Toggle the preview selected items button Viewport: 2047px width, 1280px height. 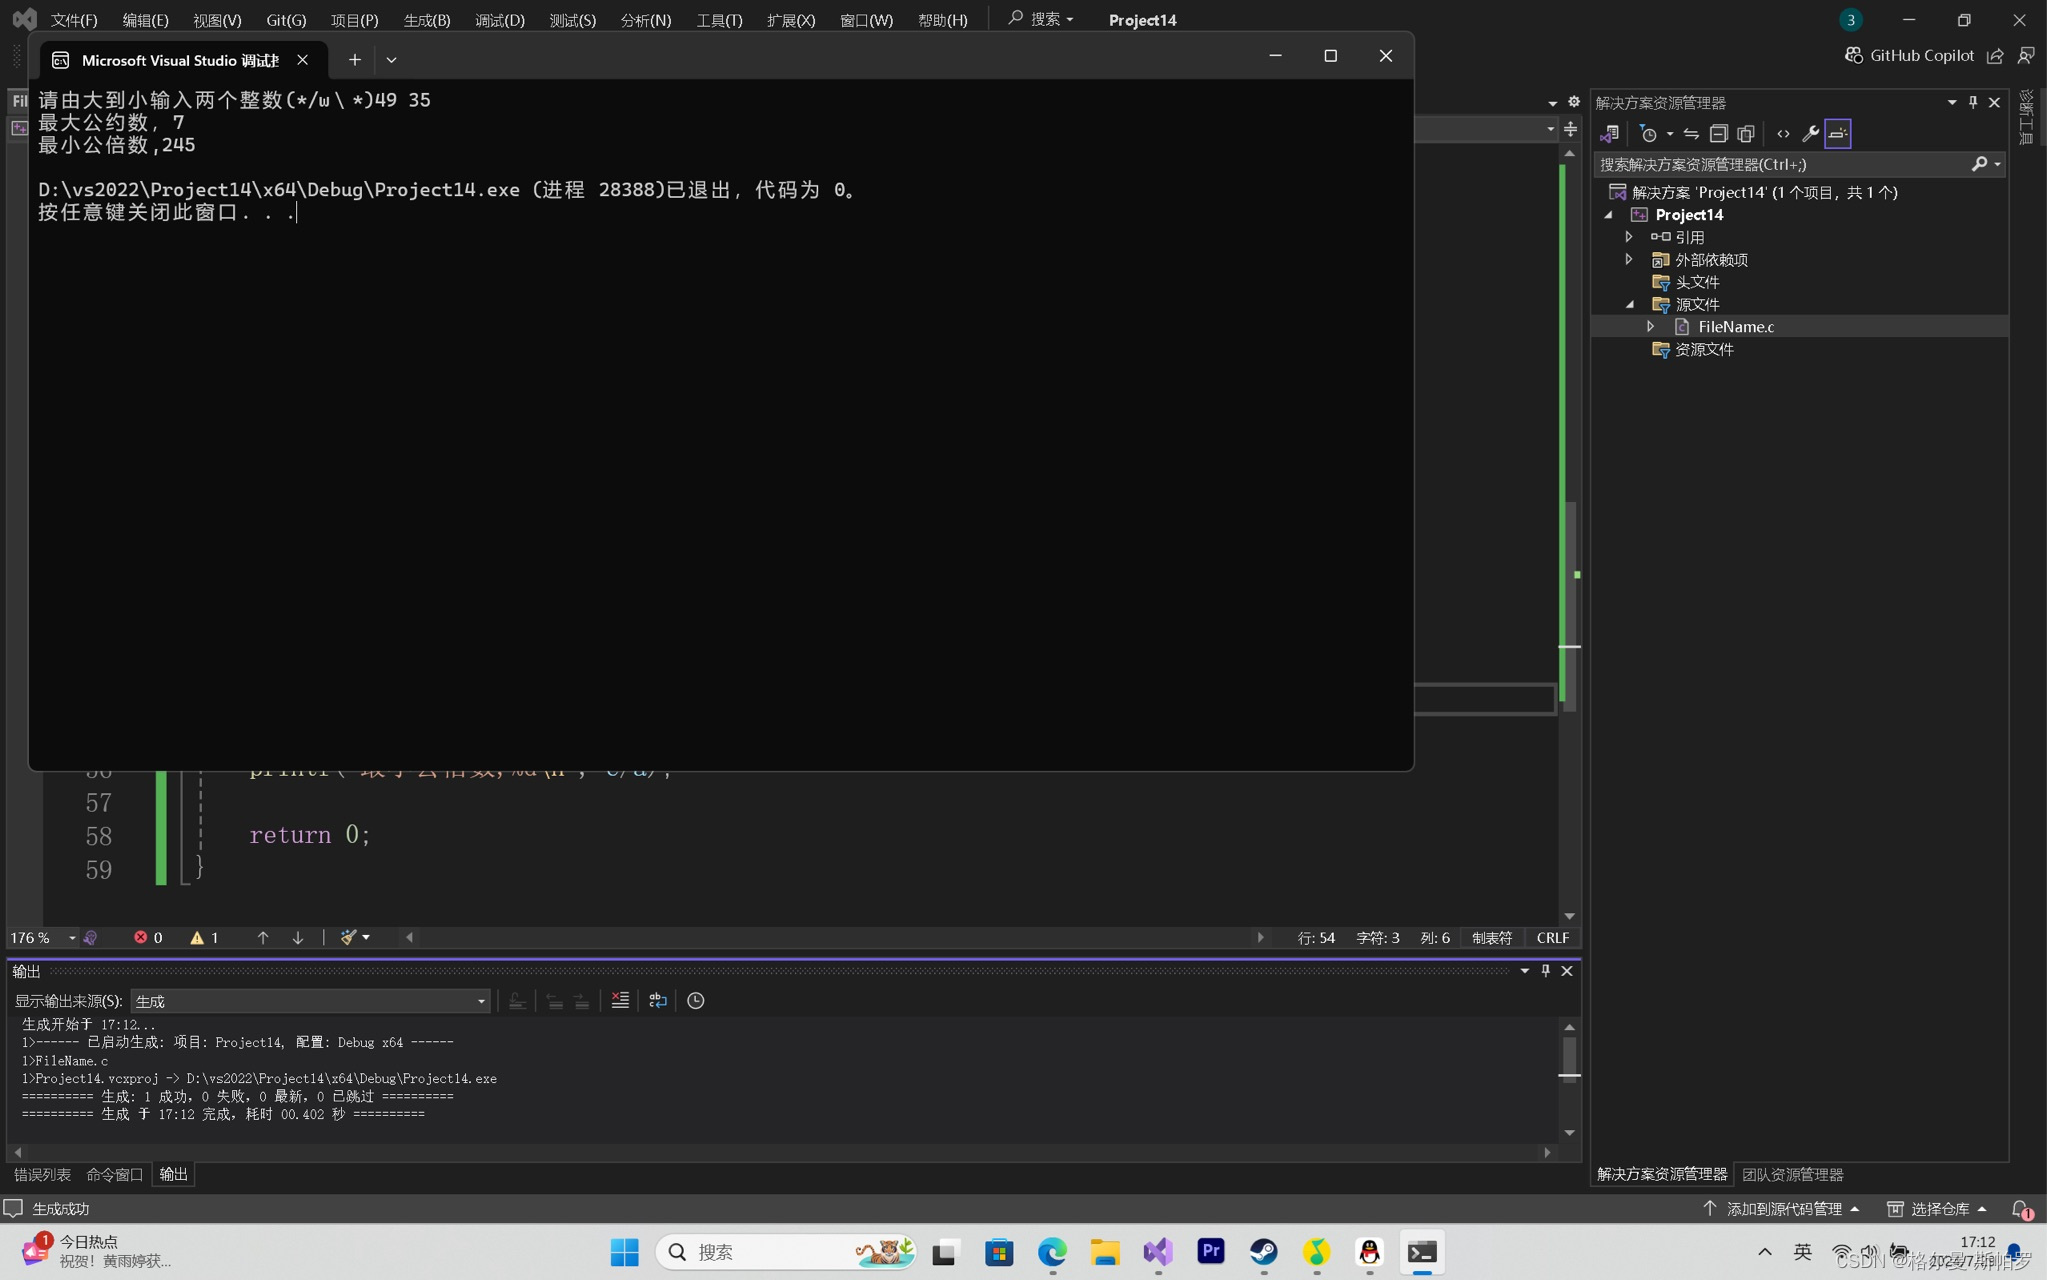(1838, 134)
